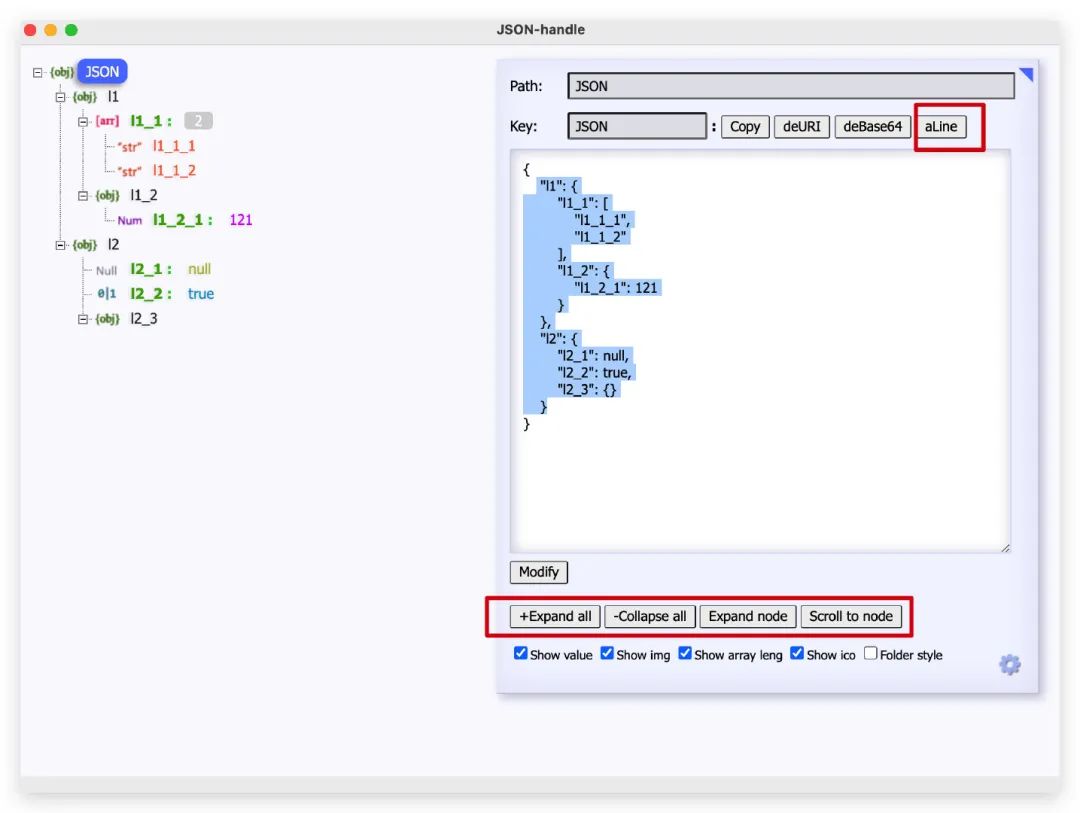Screen dimensions: 1080x813
Task: Click the blue corner triangle on panel
Action: [1025, 74]
